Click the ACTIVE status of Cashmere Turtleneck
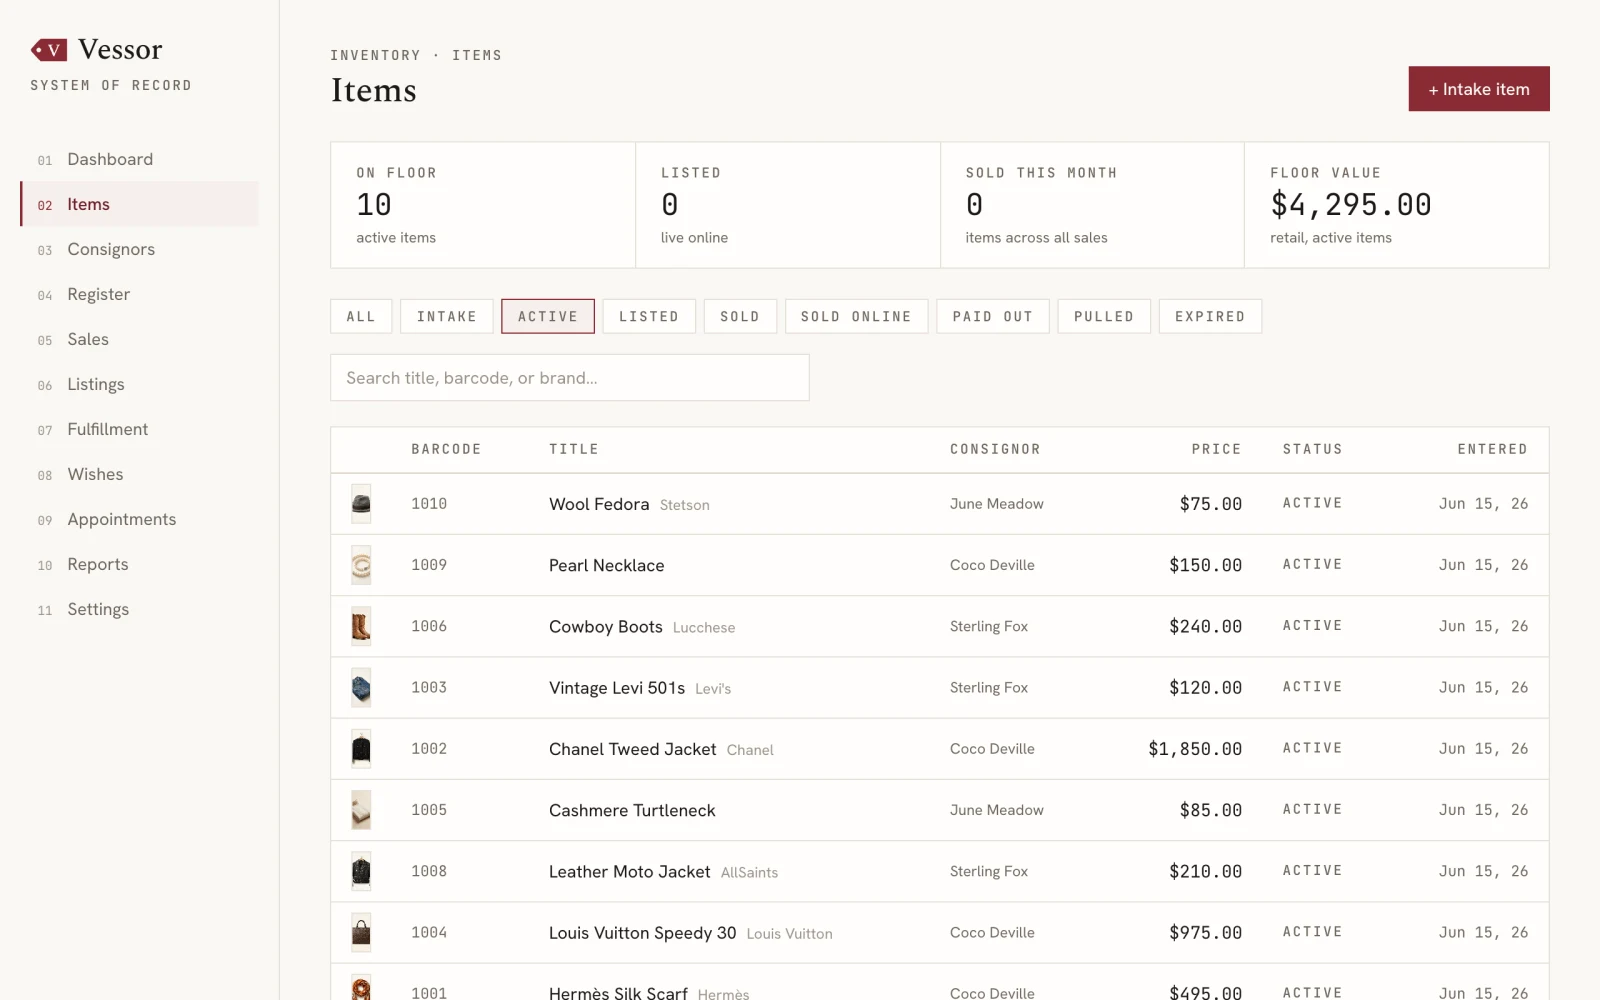1600x1000 pixels. pyautogui.click(x=1312, y=809)
